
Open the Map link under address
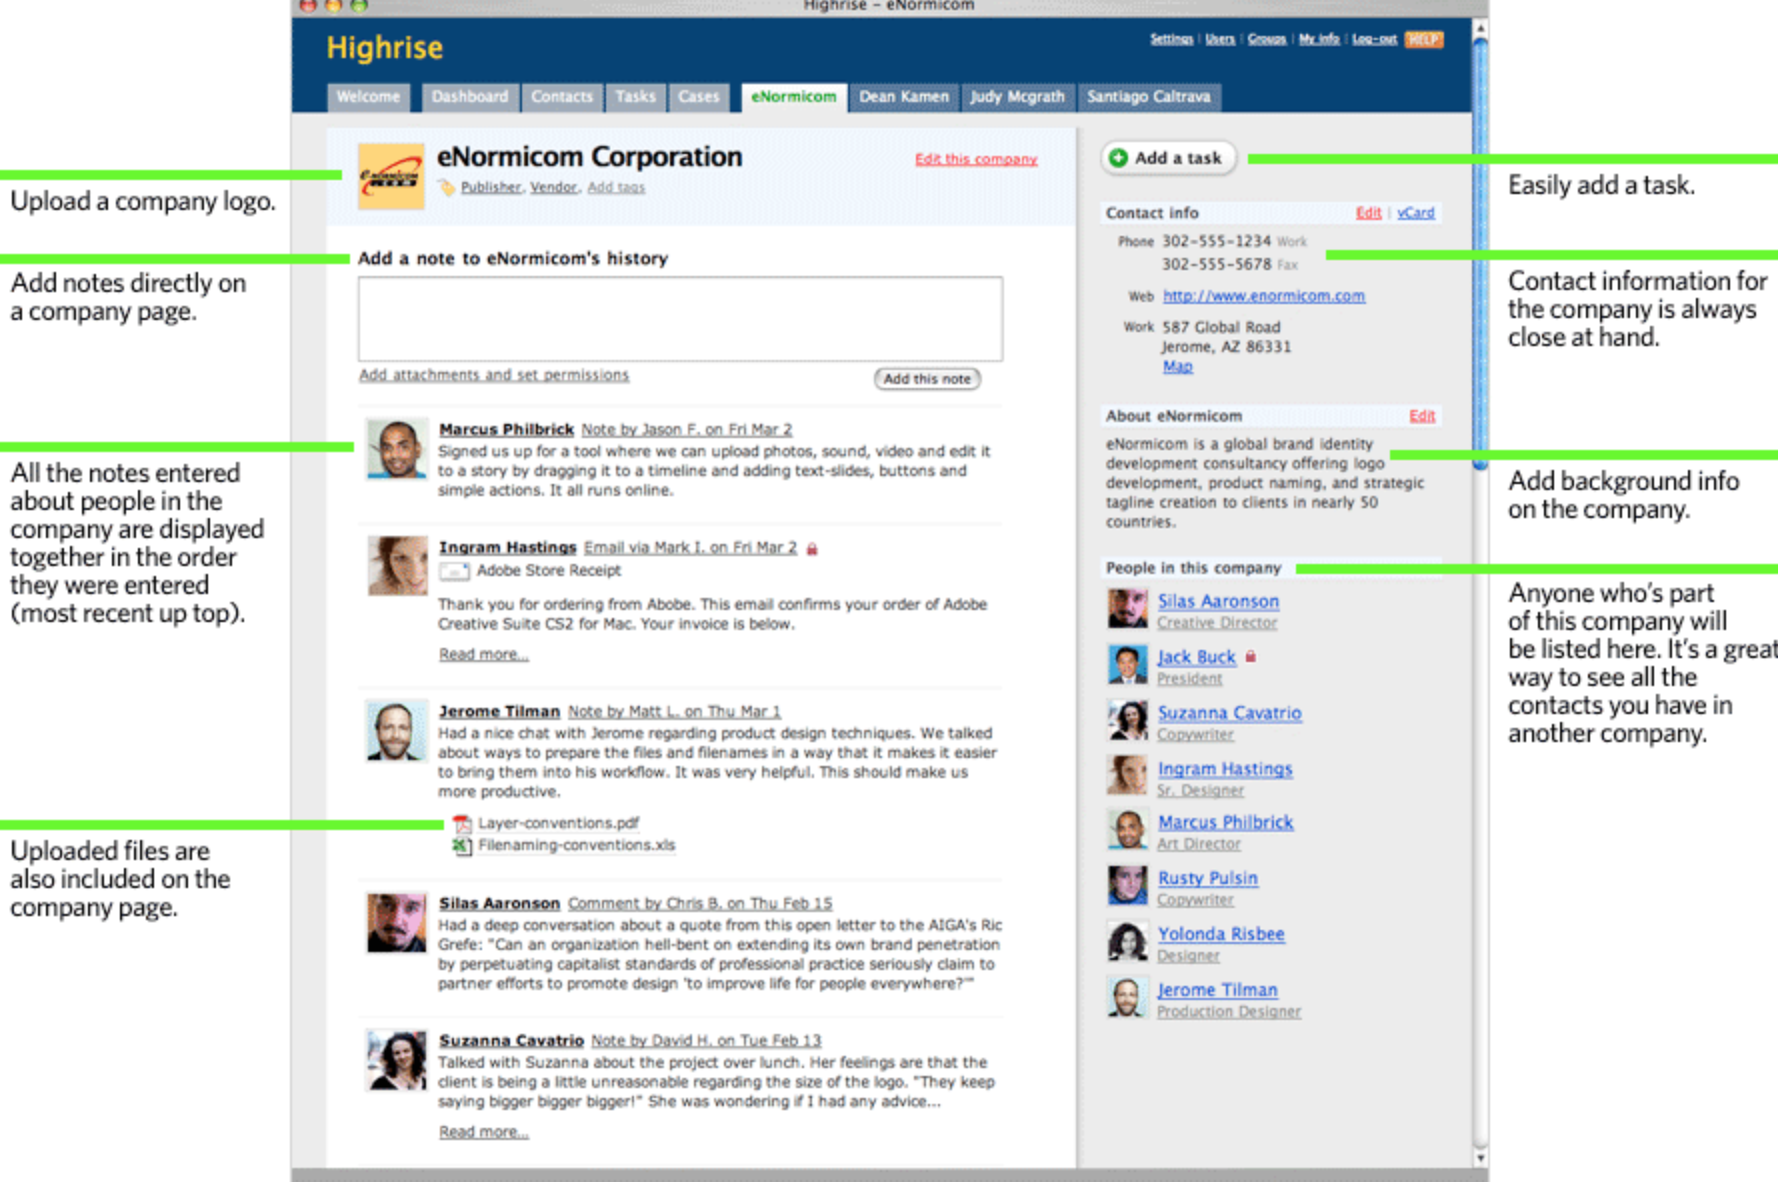pyautogui.click(x=1177, y=367)
